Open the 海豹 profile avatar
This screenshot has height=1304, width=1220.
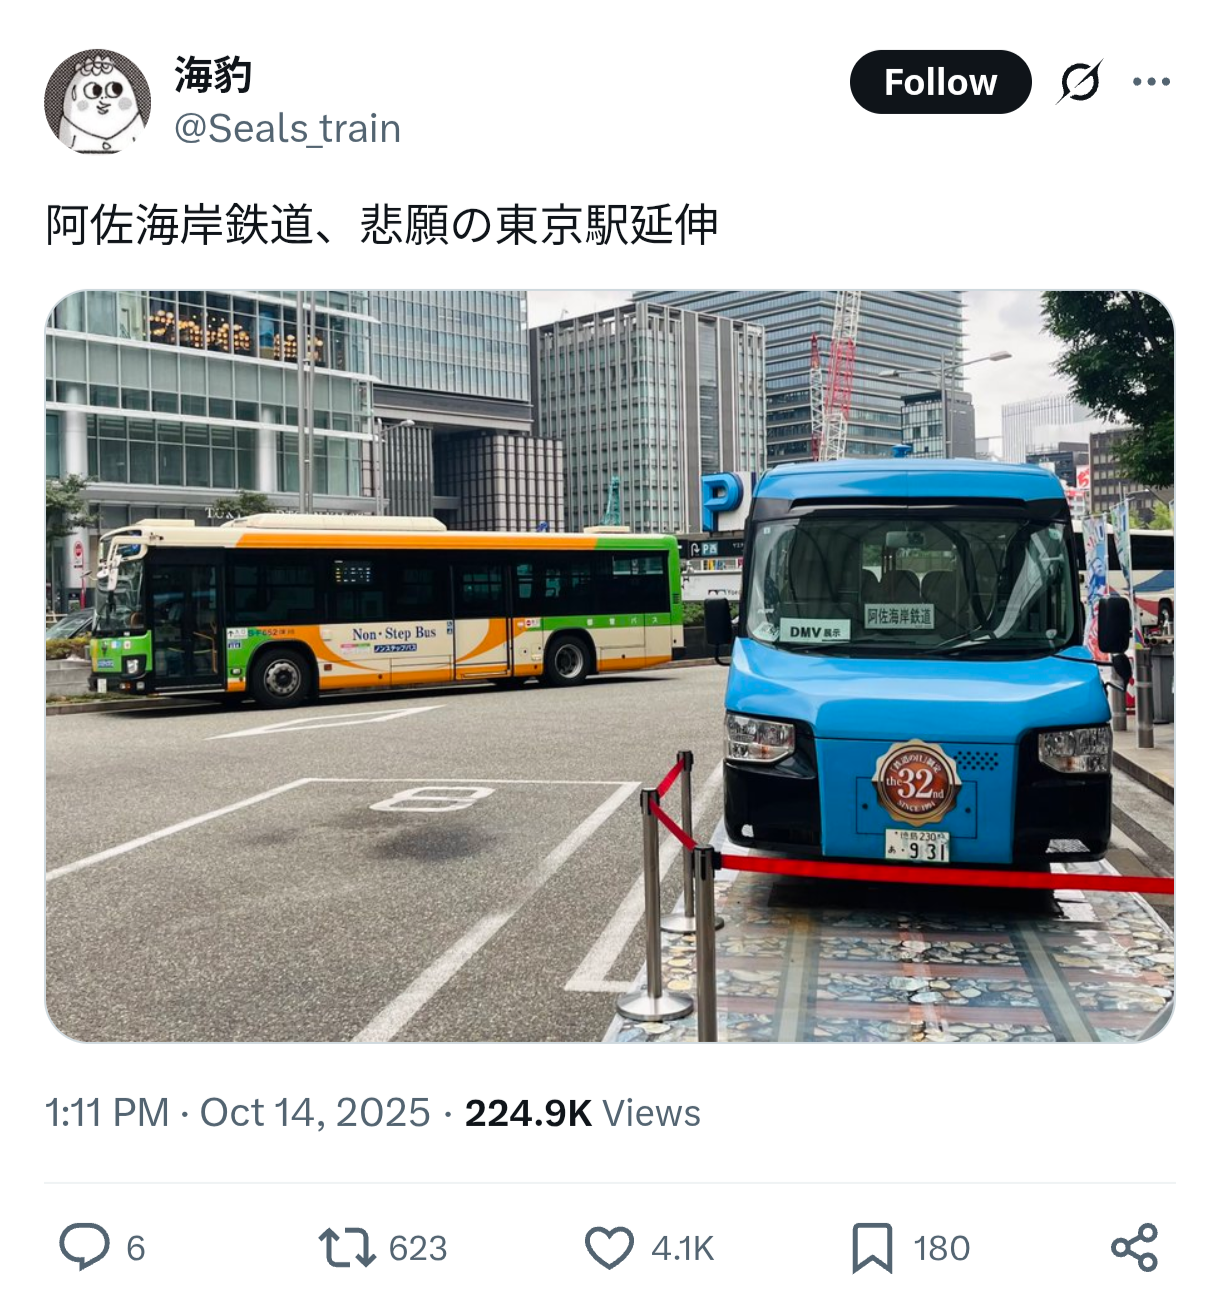pos(97,101)
